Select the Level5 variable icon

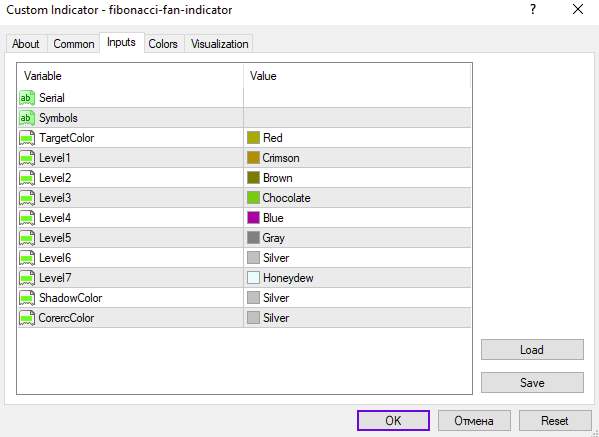(27, 238)
